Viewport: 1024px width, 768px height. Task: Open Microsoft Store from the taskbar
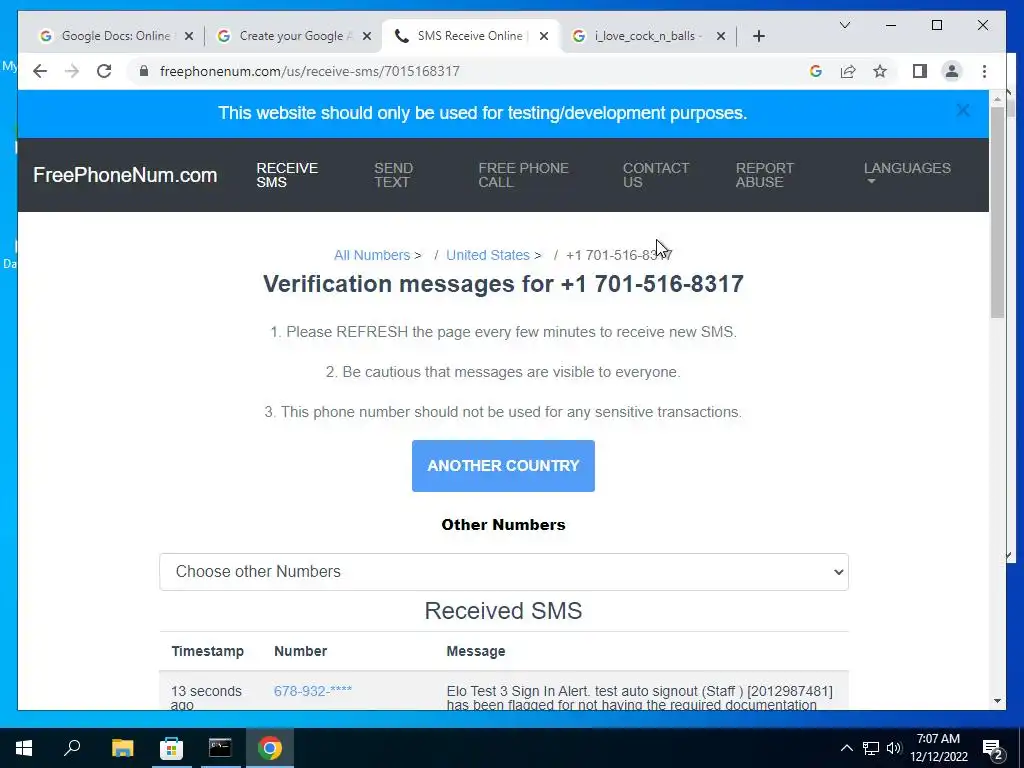point(171,748)
